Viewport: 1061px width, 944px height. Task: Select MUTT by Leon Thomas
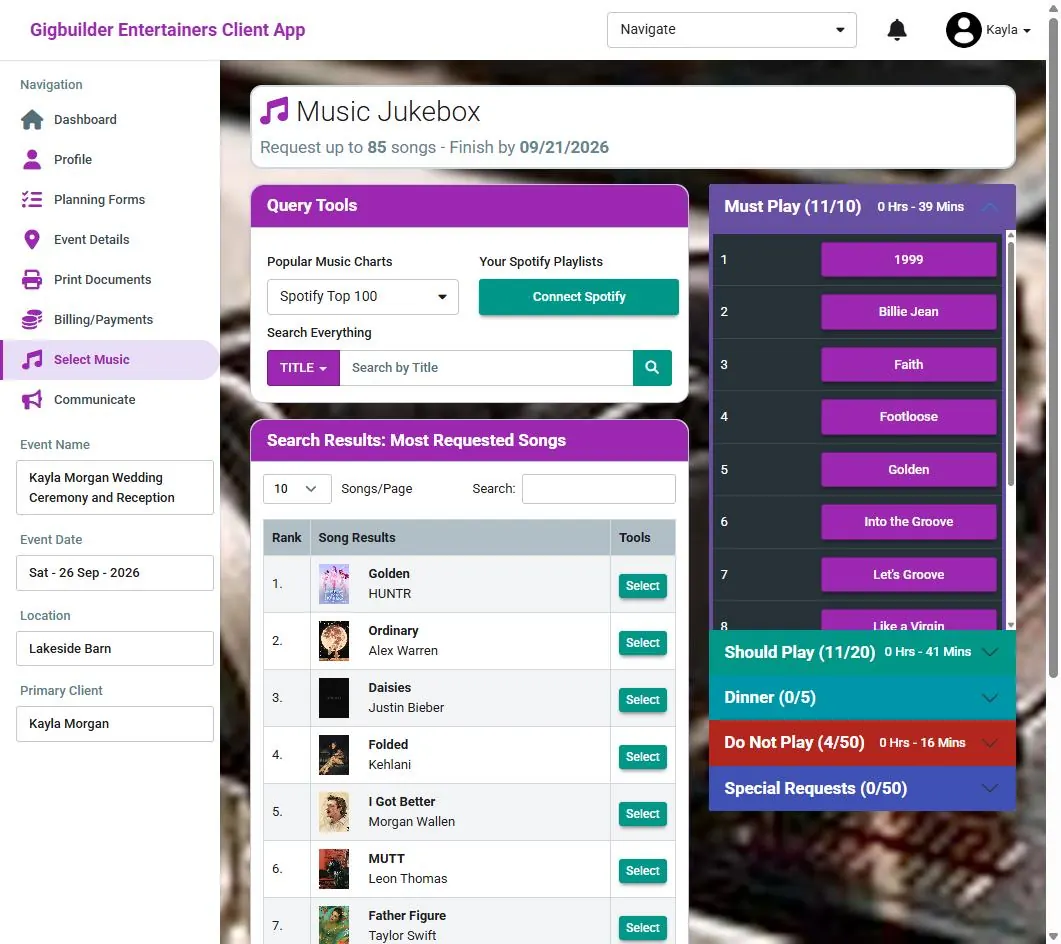pos(642,870)
